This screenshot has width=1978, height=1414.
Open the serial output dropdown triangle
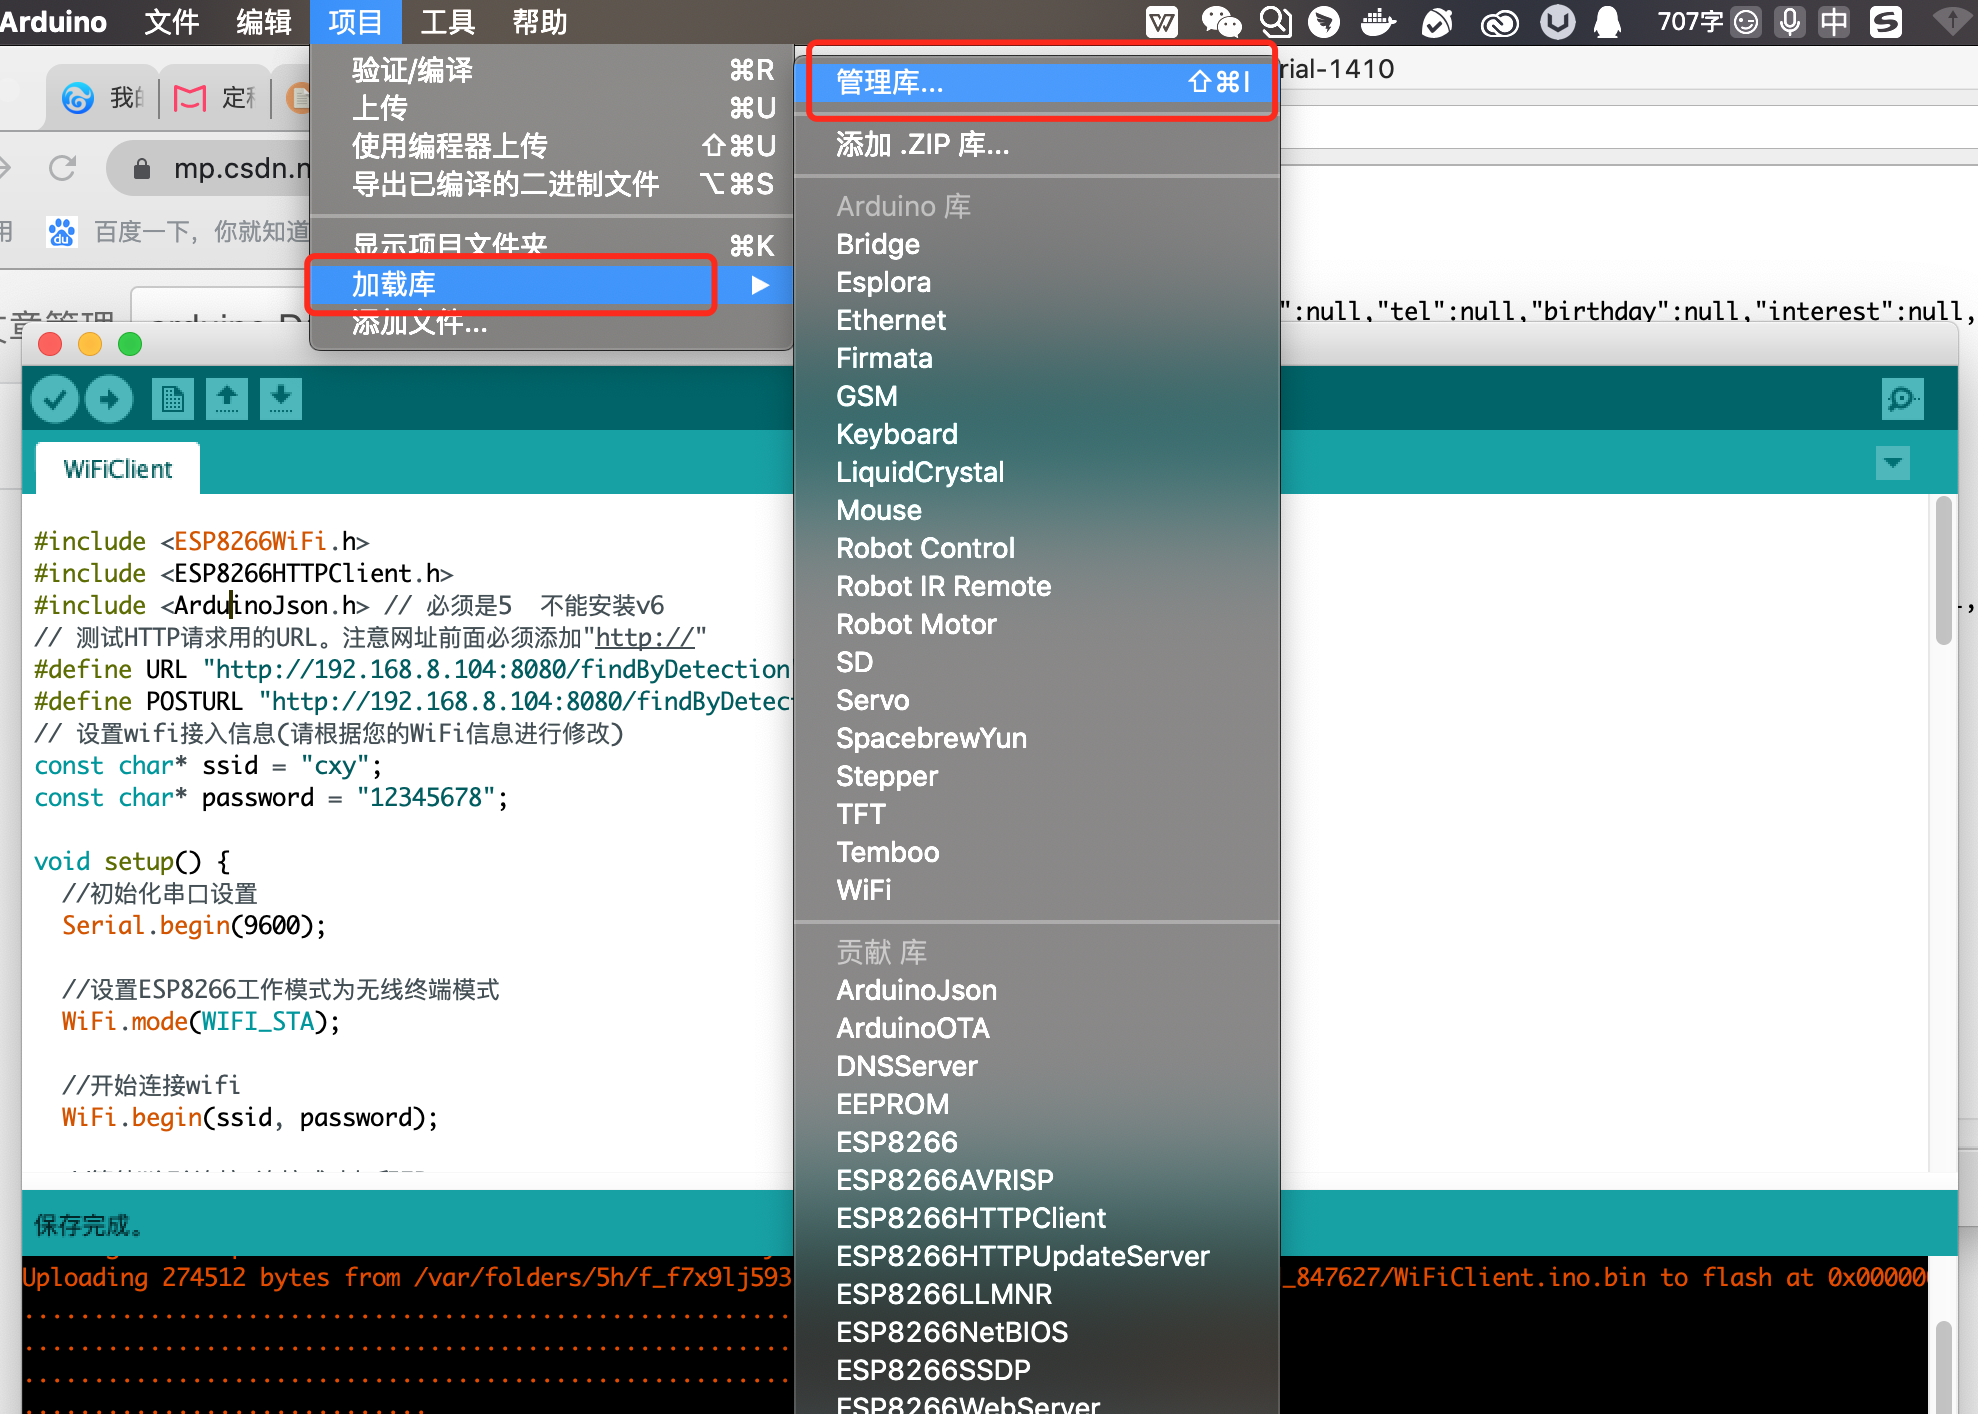(x=1892, y=463)
